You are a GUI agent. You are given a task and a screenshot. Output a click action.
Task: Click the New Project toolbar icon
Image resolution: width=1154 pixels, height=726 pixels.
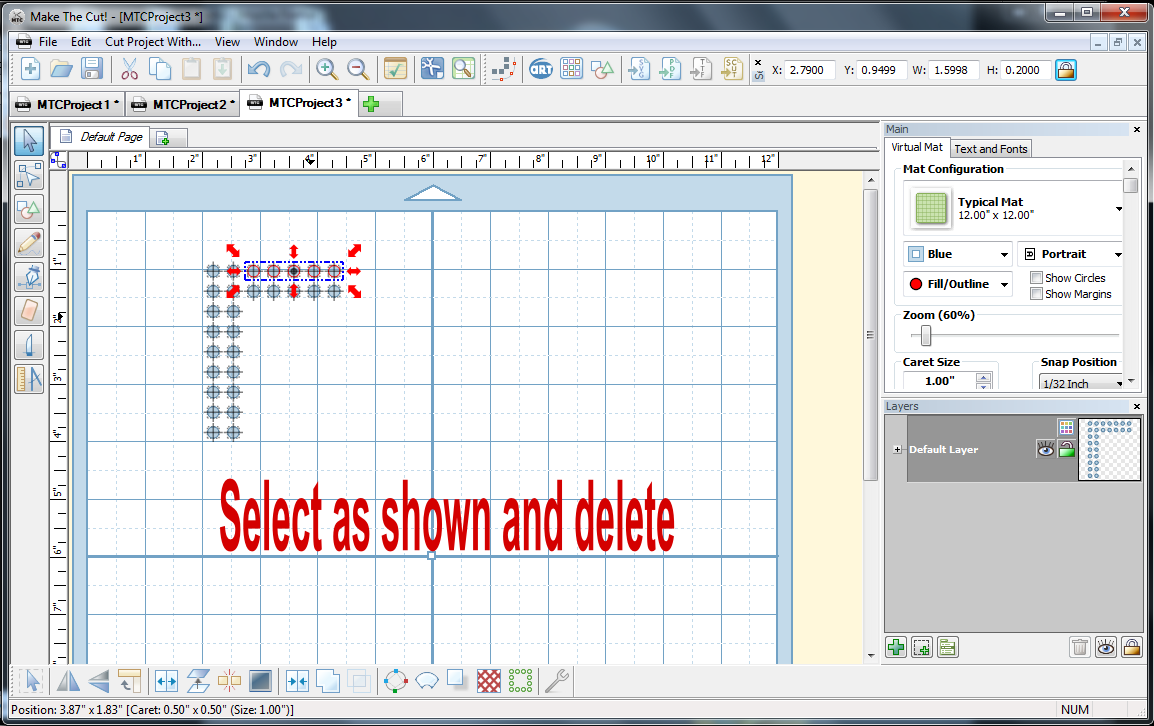[31, 69]
